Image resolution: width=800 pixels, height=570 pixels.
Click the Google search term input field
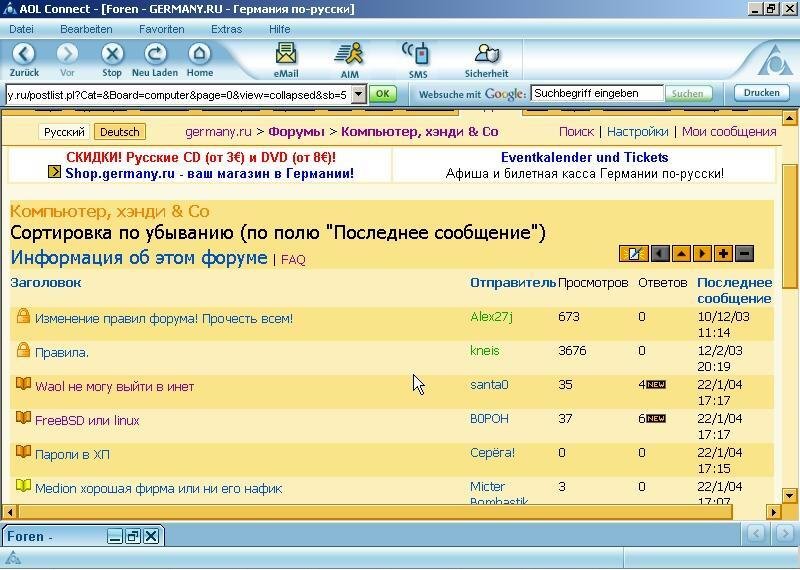pyautogui.click(x=597, y=93)
